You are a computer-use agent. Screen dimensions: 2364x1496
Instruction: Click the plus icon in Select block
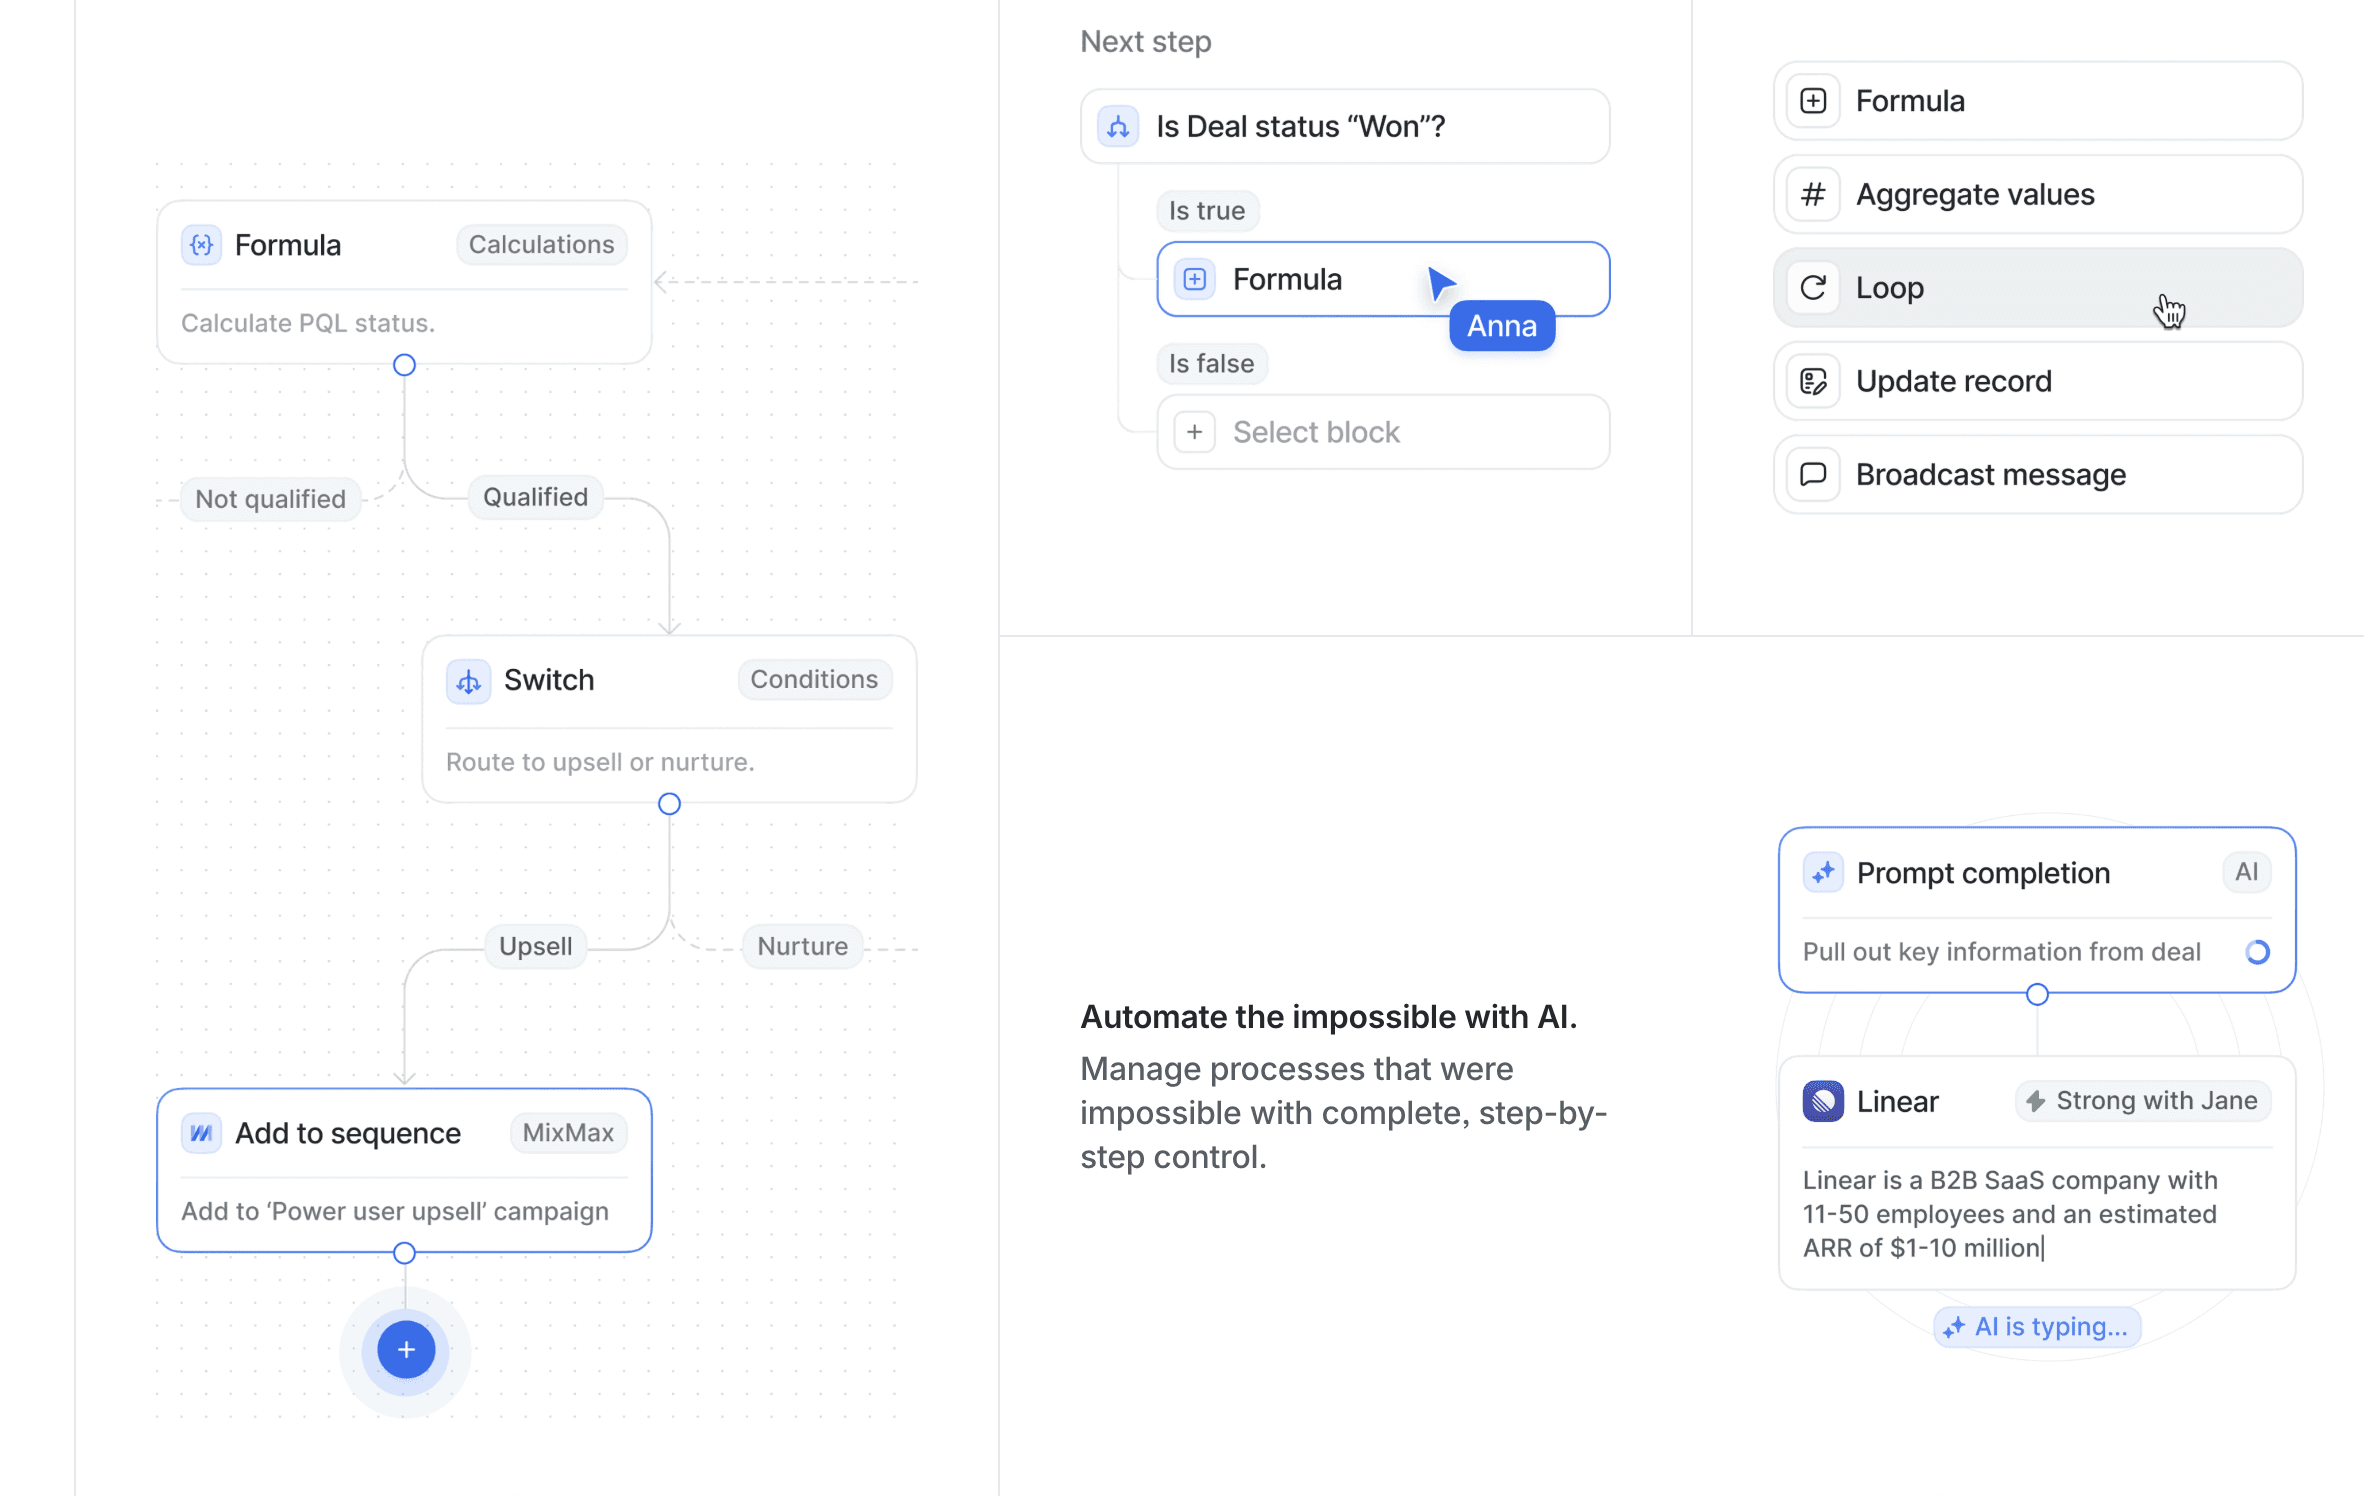tap(1195, 432)
